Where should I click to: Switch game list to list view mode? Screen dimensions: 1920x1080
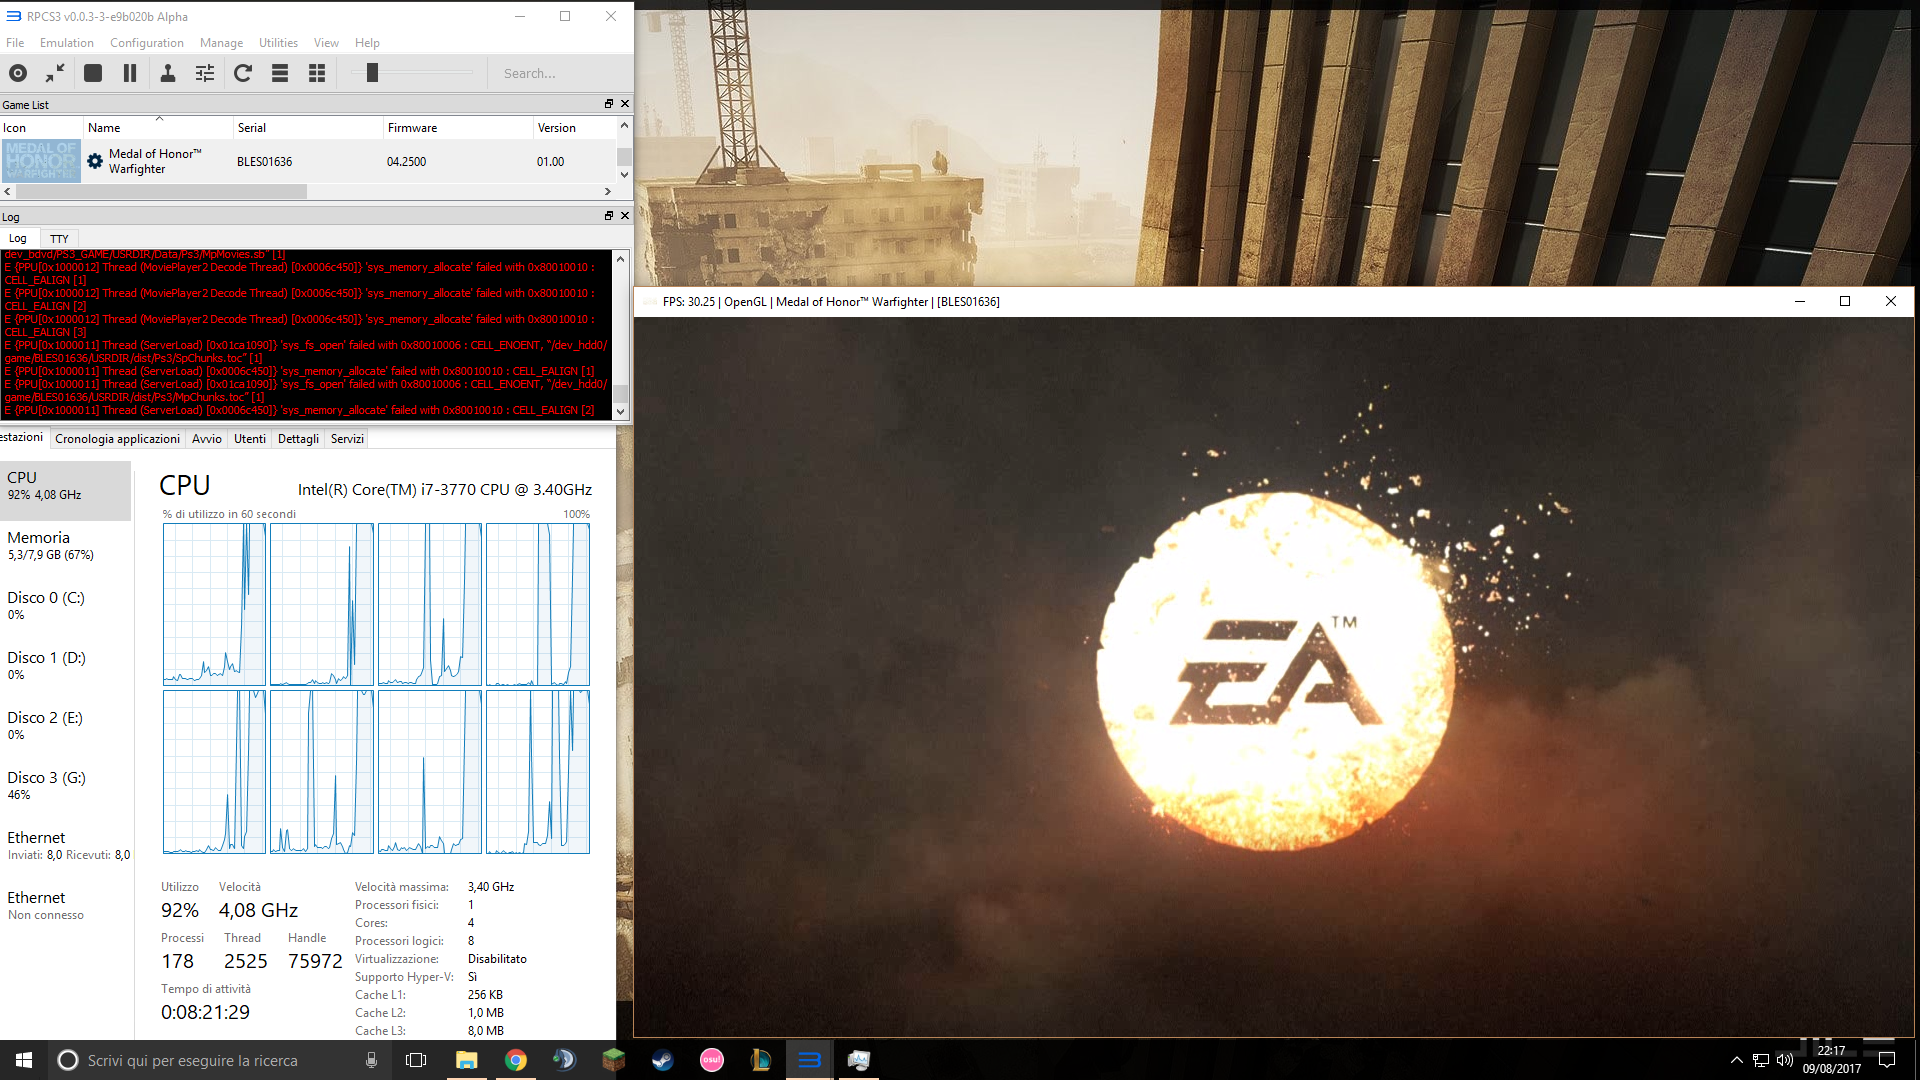coord(280,73)
